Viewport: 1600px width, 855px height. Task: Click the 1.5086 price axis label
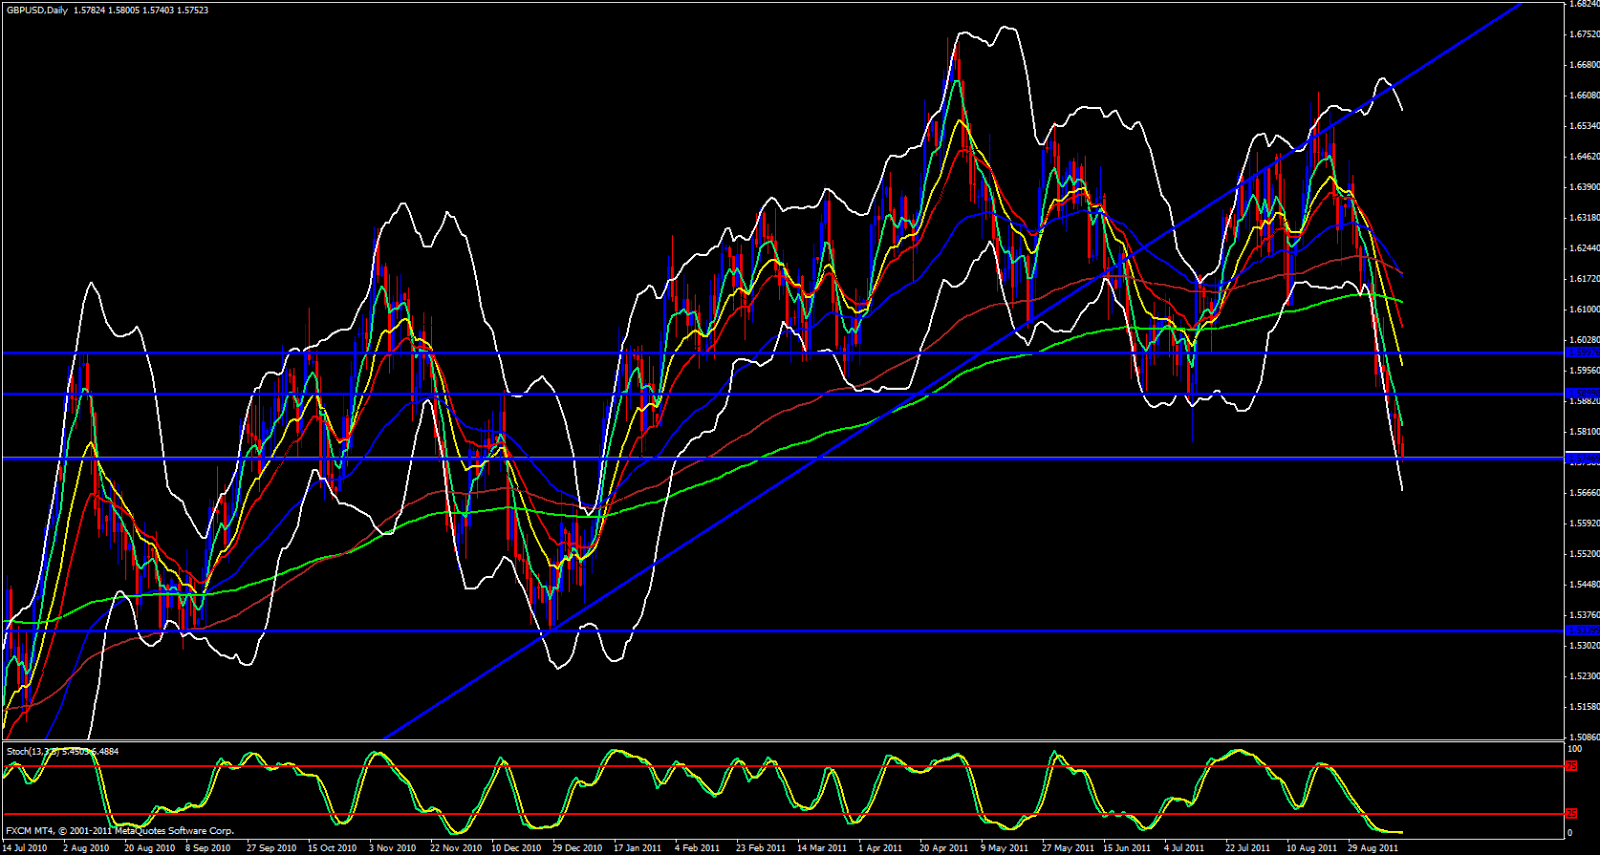tap(1583, 737)
